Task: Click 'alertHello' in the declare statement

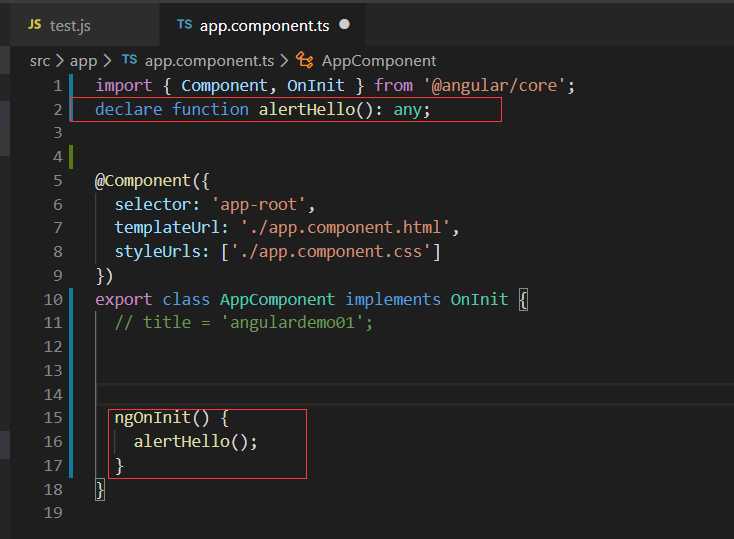Action: point(307,110)
